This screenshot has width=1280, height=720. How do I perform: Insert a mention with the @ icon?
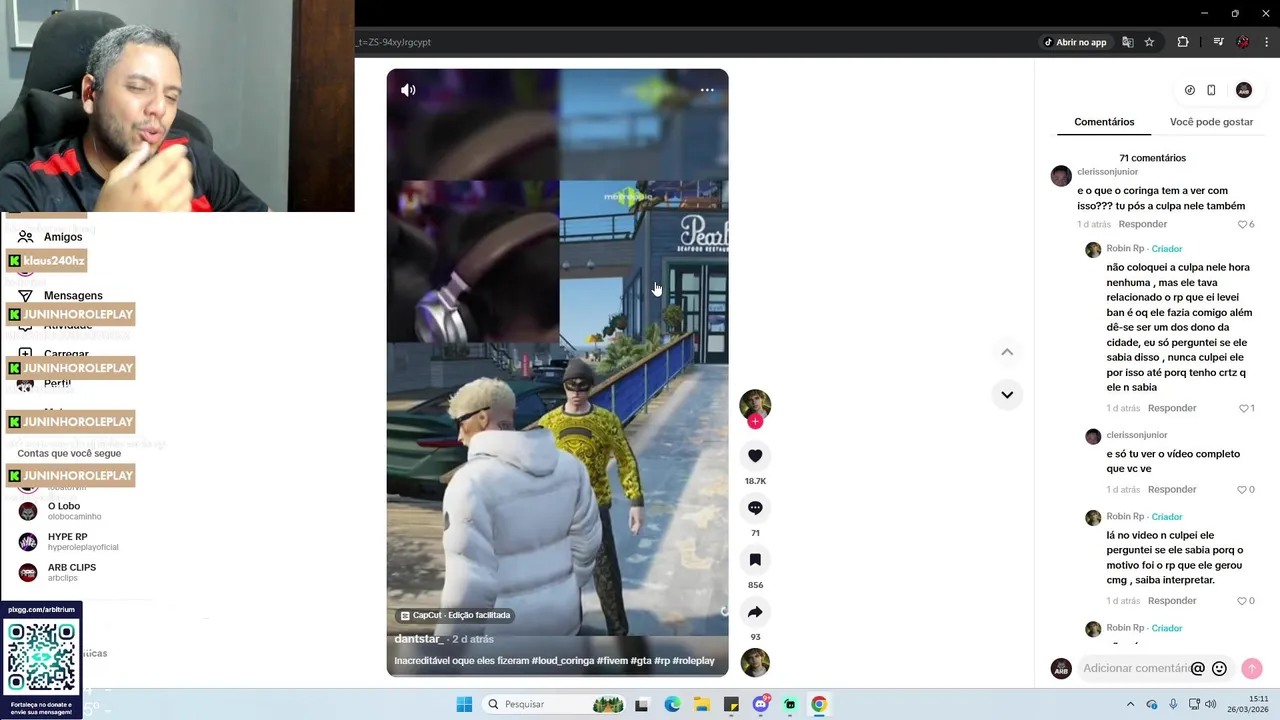pyautogui.click(x=1197, y=668)
